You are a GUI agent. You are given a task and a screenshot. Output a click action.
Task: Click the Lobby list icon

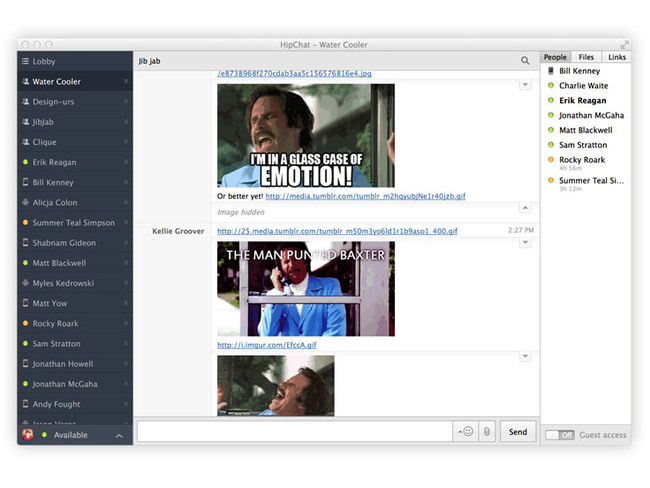[25, 61]
